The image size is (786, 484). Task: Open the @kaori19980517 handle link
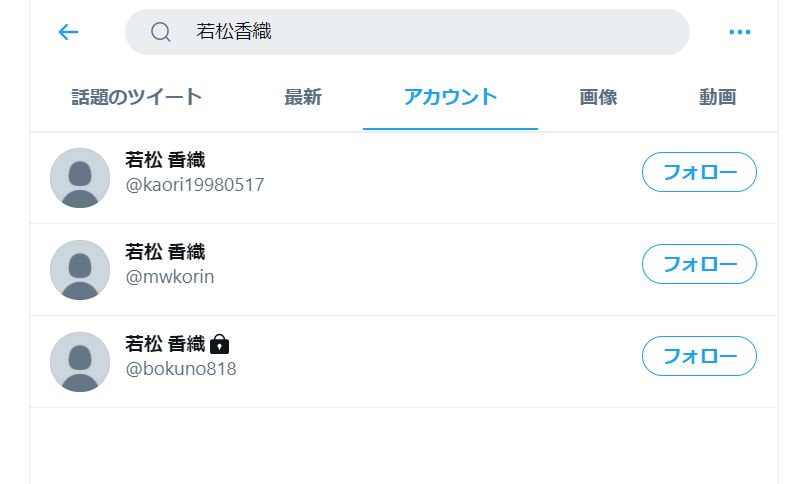click(x=194, y=185)
